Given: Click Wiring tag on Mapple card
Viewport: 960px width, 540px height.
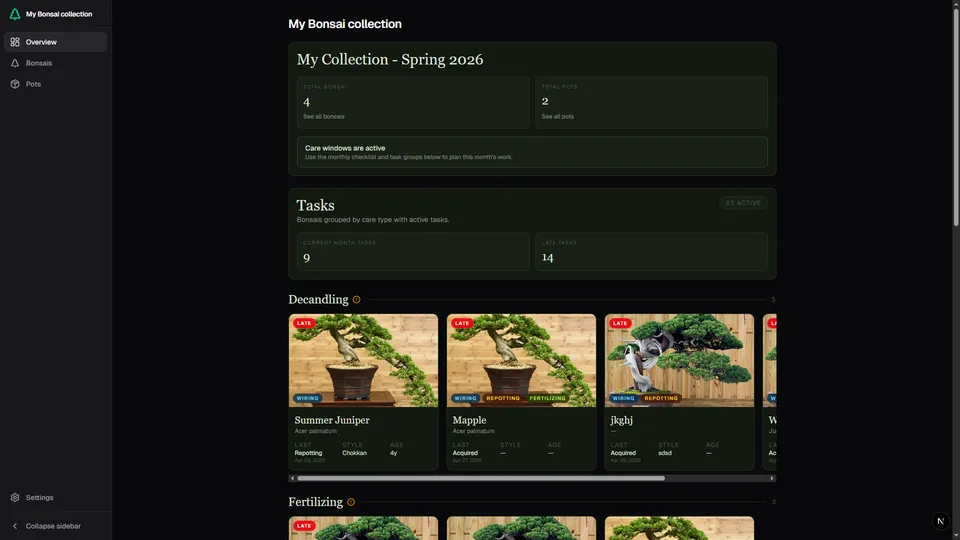Looking at the screenshot, I should [x=465, y=398].
